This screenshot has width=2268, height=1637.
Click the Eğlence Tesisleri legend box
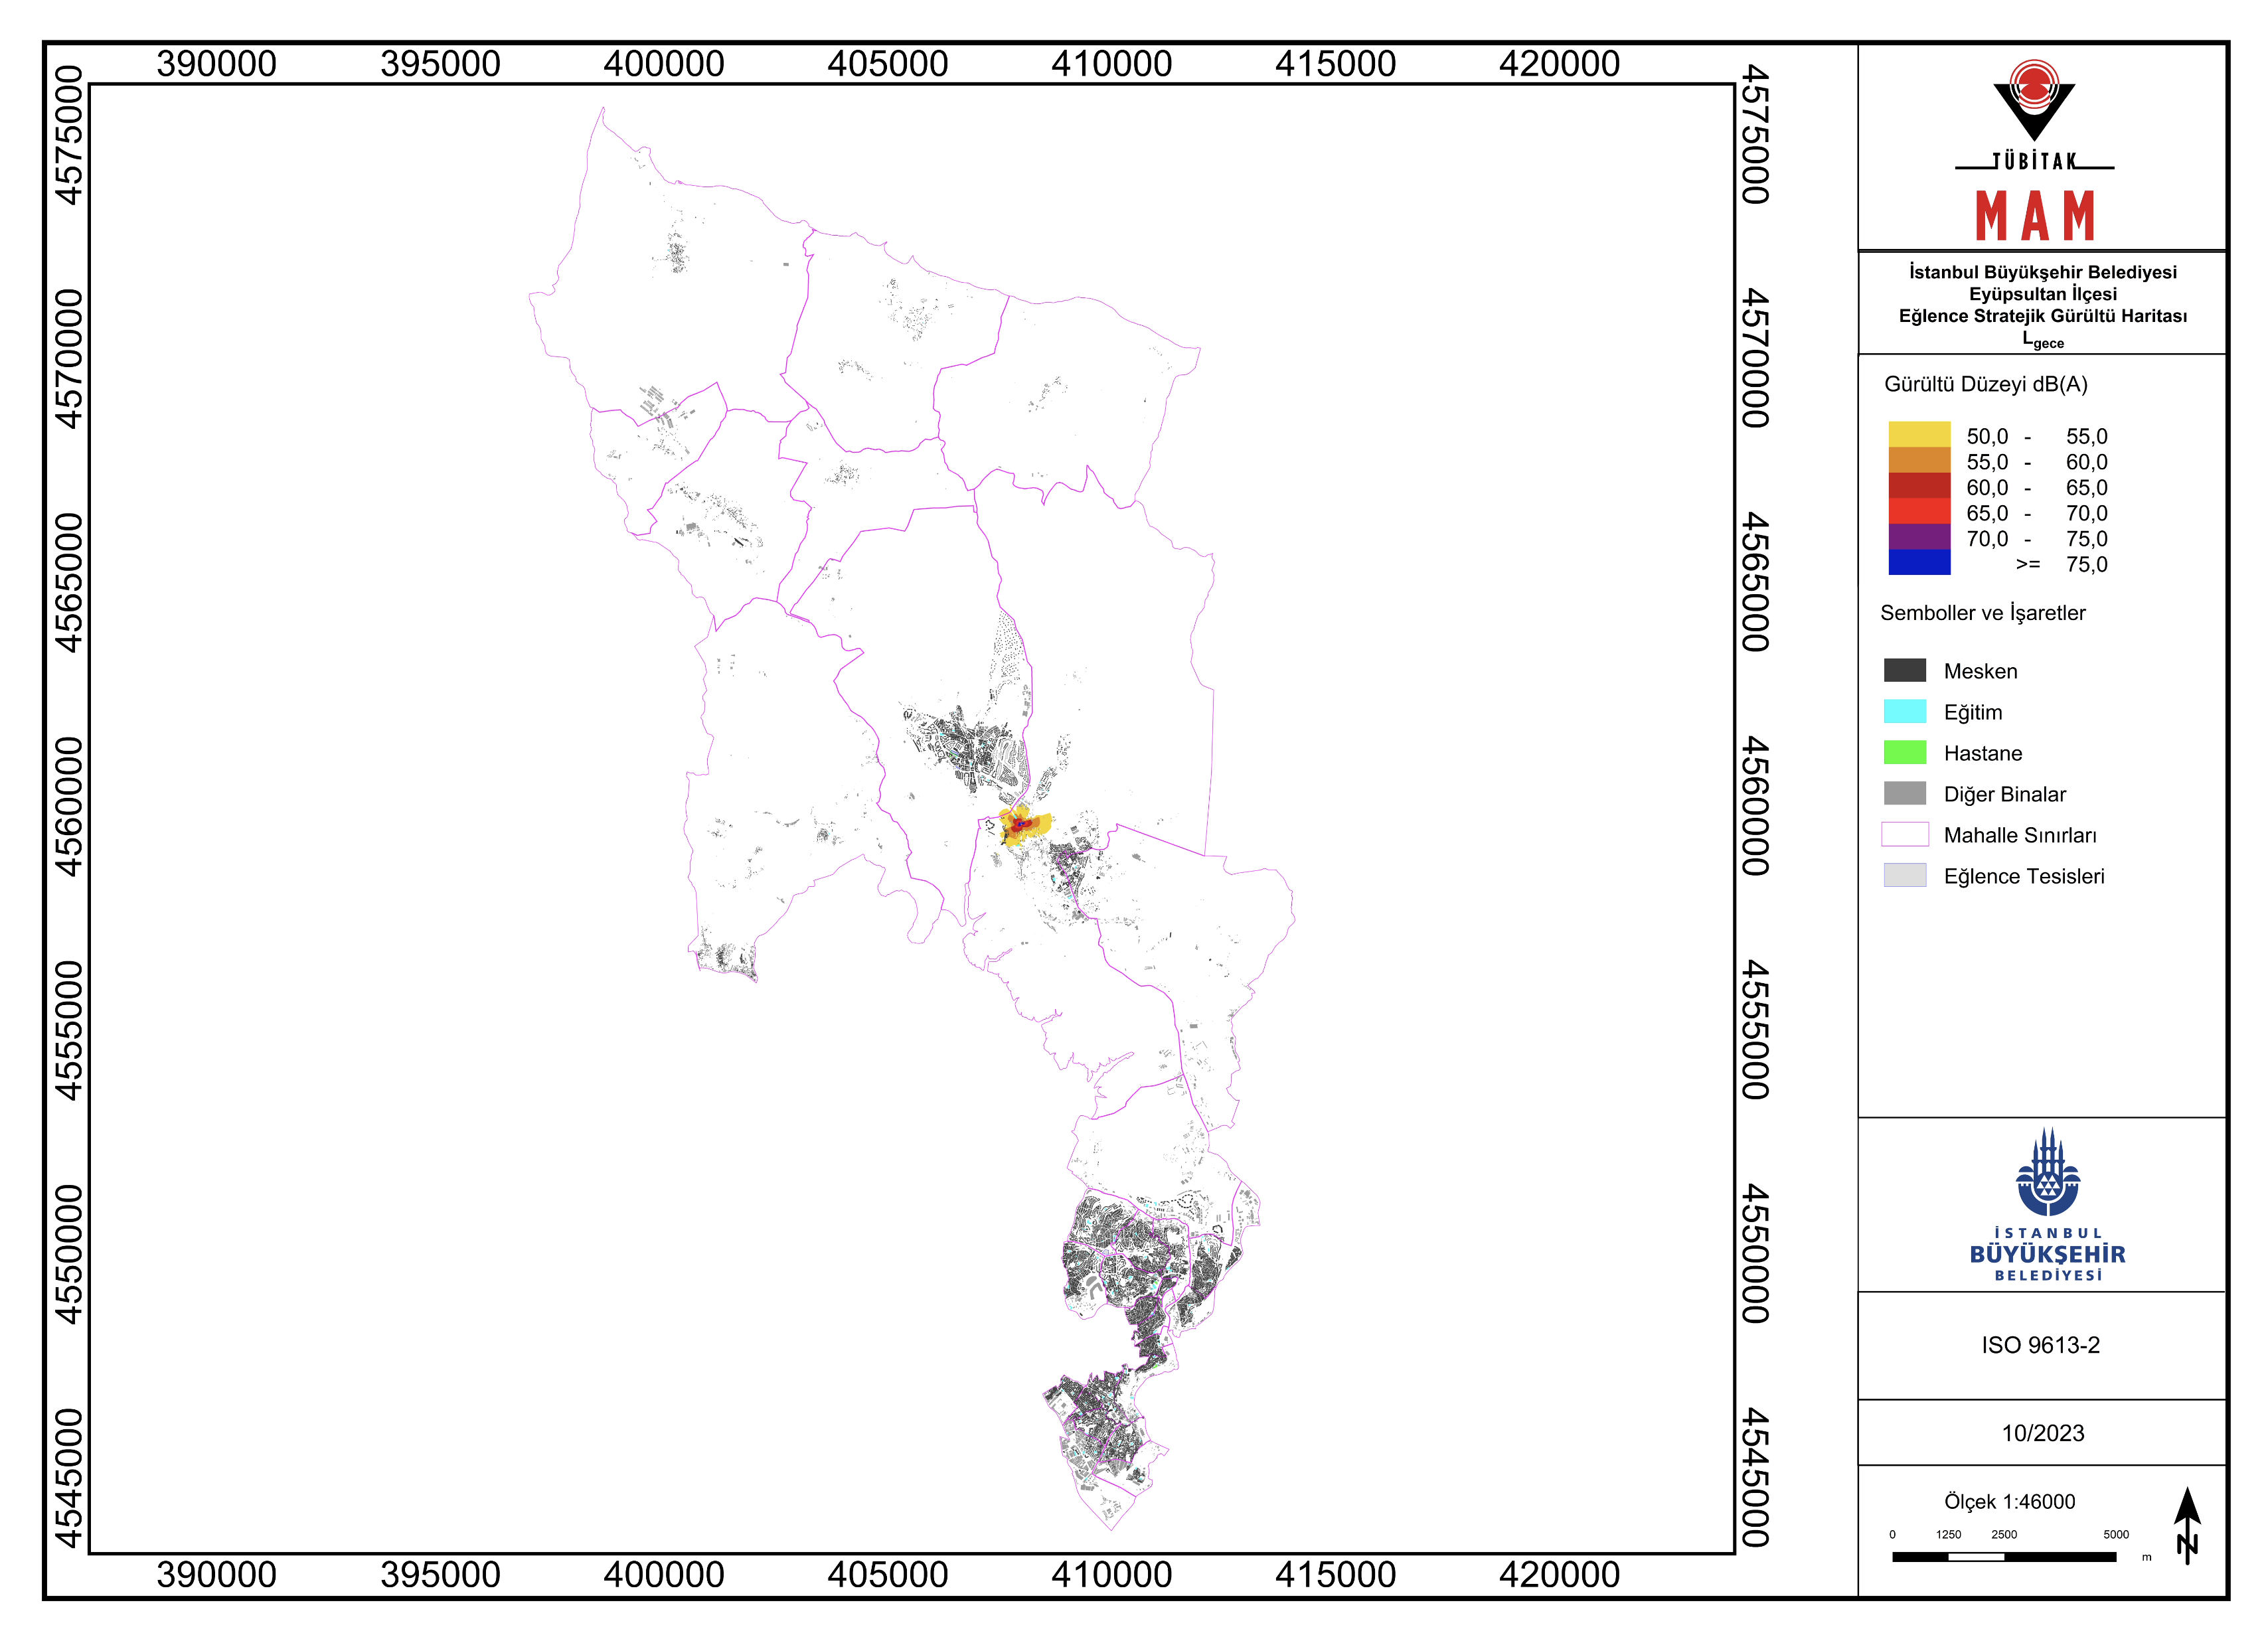point(1904,875)
